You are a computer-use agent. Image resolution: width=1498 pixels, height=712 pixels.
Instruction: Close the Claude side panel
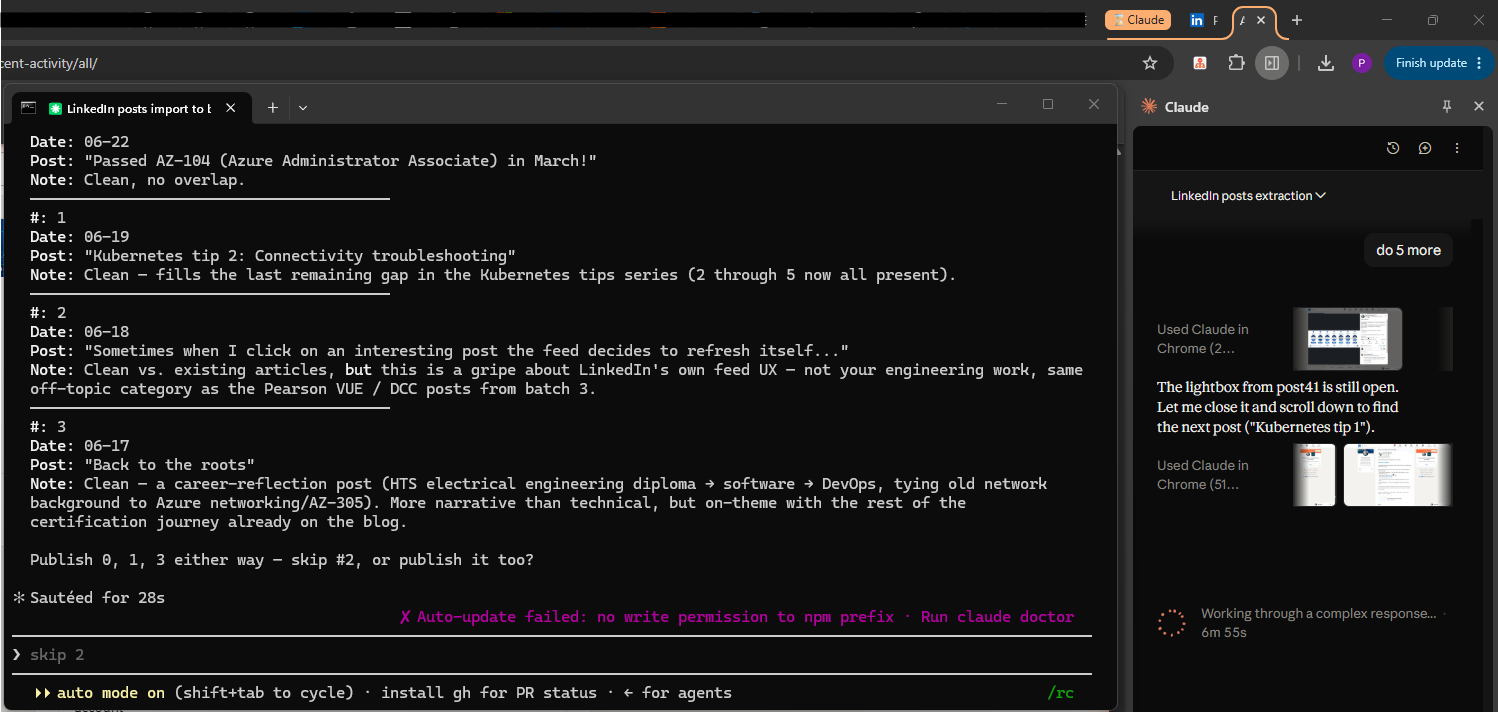[1479, 106]
